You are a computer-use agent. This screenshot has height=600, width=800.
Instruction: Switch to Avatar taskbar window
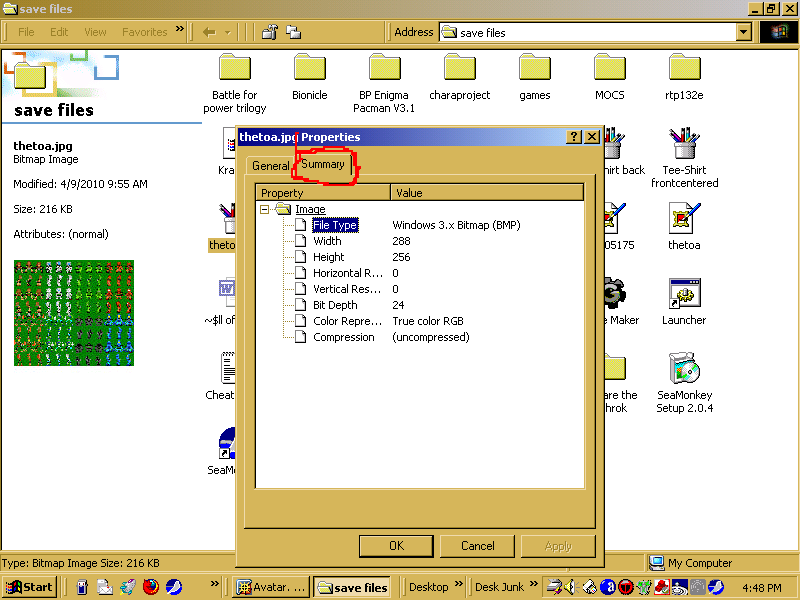click(x=272, y=587)
